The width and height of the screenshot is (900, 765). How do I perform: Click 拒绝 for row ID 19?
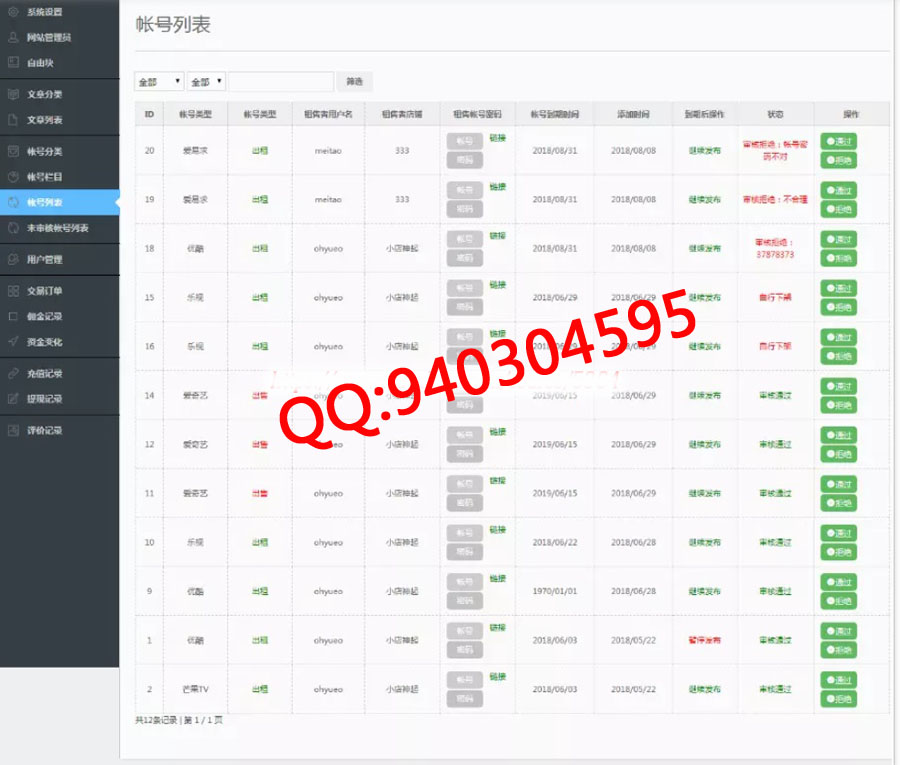pos(838,209)
